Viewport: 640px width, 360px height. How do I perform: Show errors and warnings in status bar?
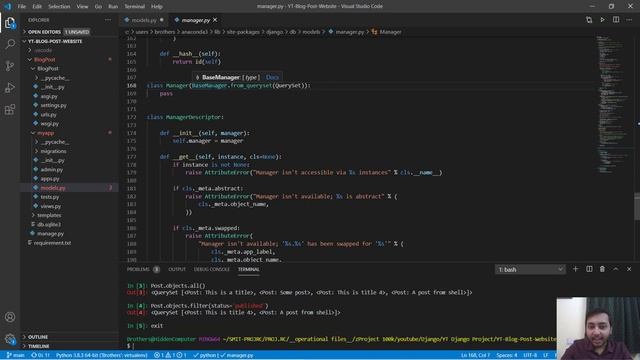[170, 355]
